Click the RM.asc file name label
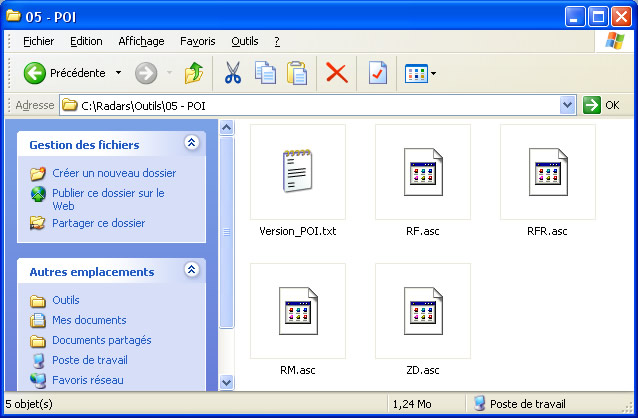This screenshot has height=418, width=638. pyautogui.click(x=298, y=370)
